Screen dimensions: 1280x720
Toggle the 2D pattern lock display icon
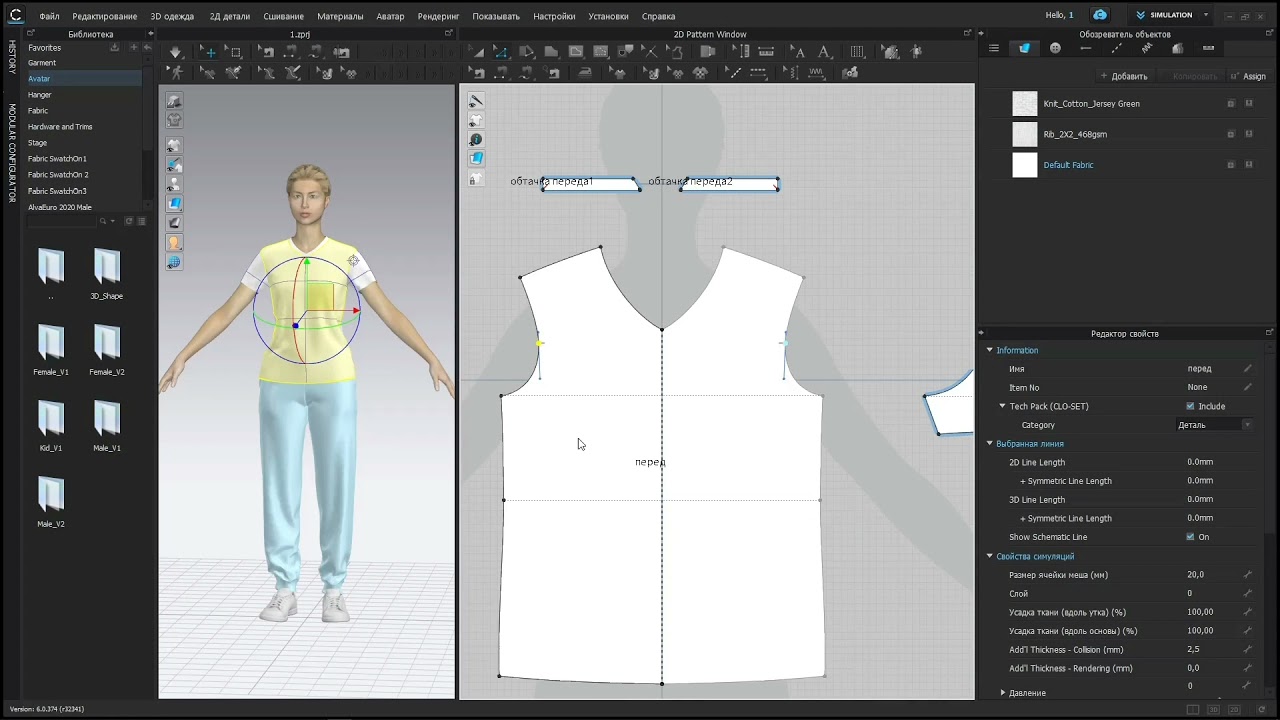tap(476, 178)
